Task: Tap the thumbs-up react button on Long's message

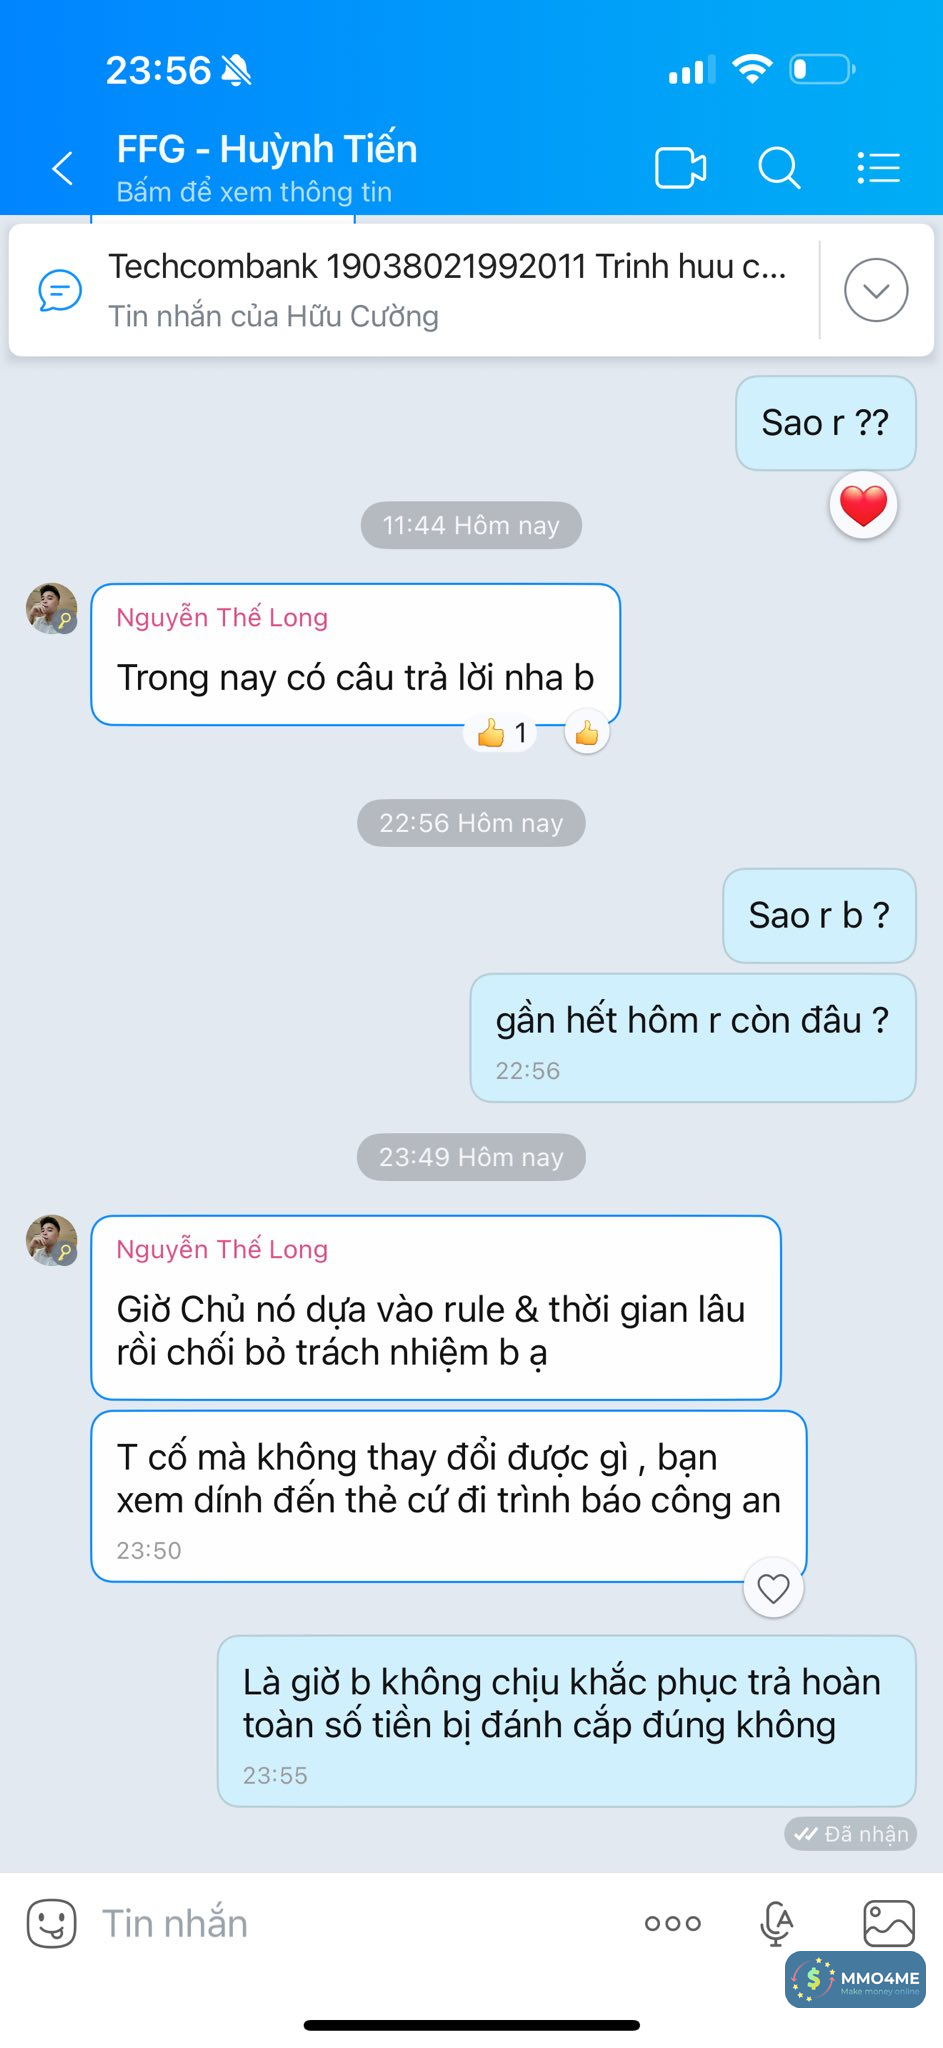Action: (587, 733)
